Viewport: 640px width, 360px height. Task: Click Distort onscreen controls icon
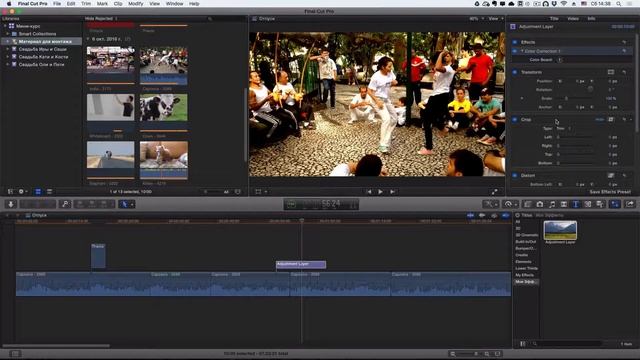tap(611, 176)
